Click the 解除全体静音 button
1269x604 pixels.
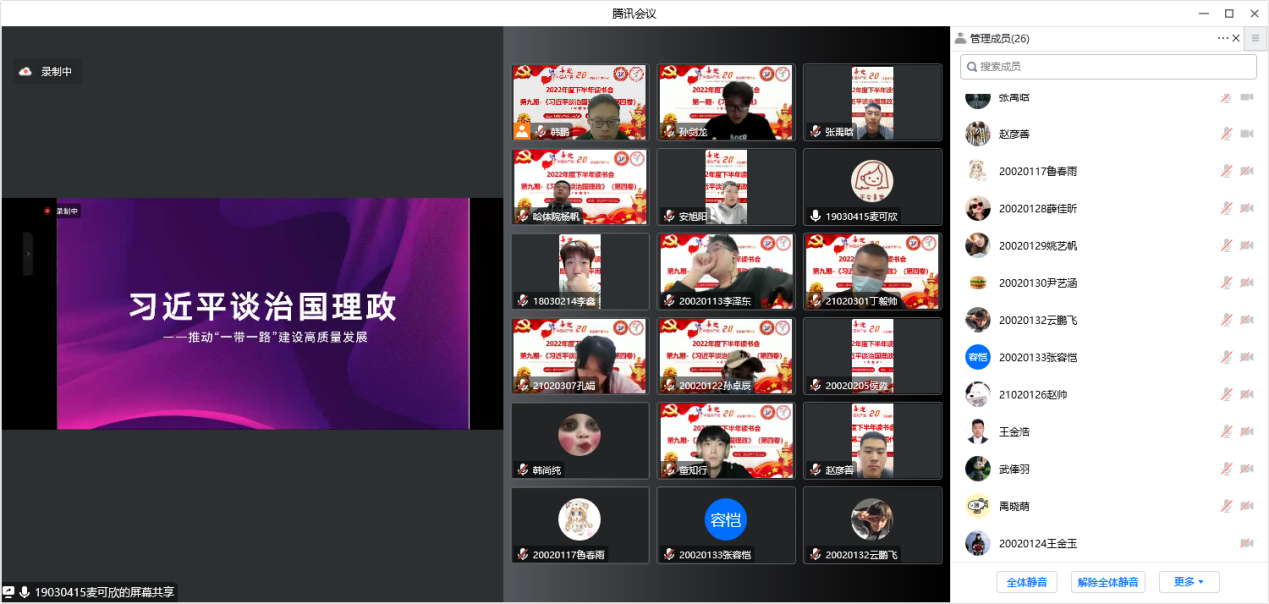pos(1108,581)
